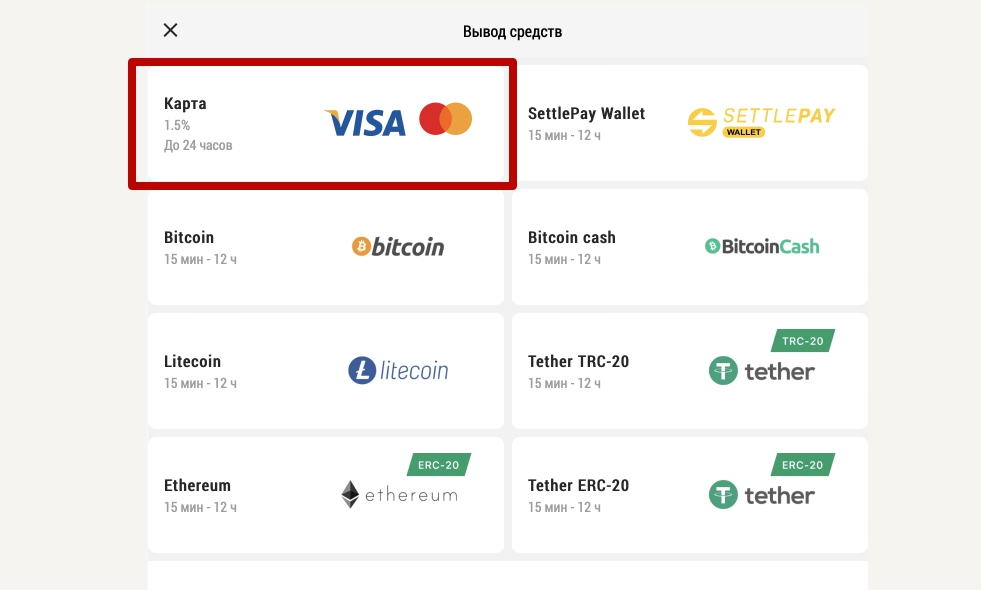Select the Tether TRC-20 method title
The height and width of the screenshot is (590, 981).
[579, 362]
